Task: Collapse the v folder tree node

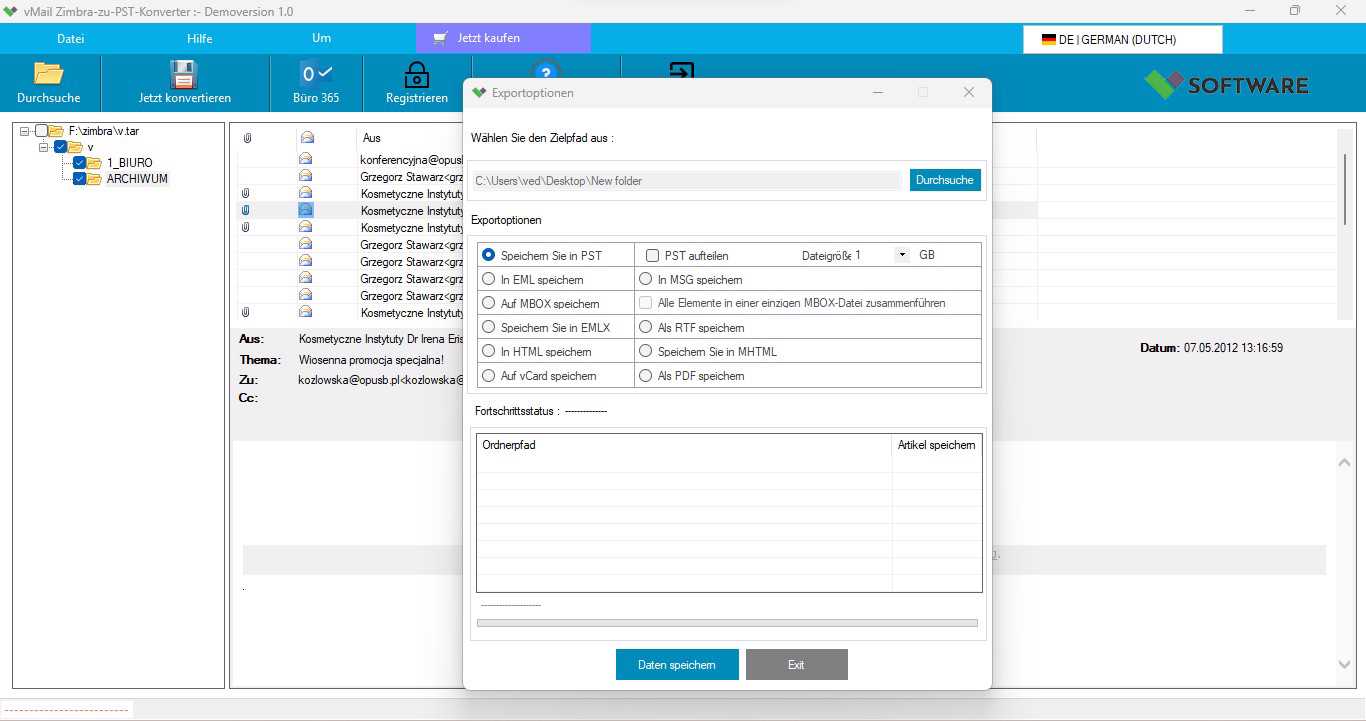Action: [44, 147]
